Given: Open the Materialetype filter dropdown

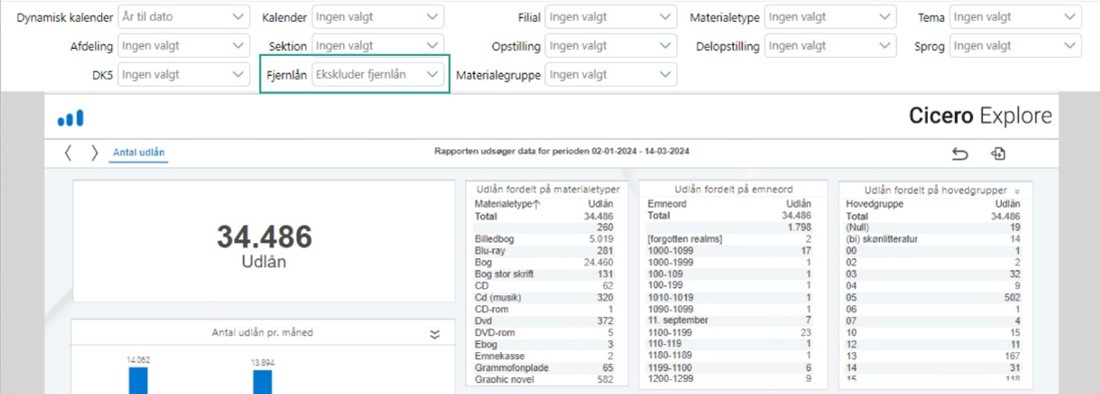Looking at the screenshot, I should click(x=831, y=17).
